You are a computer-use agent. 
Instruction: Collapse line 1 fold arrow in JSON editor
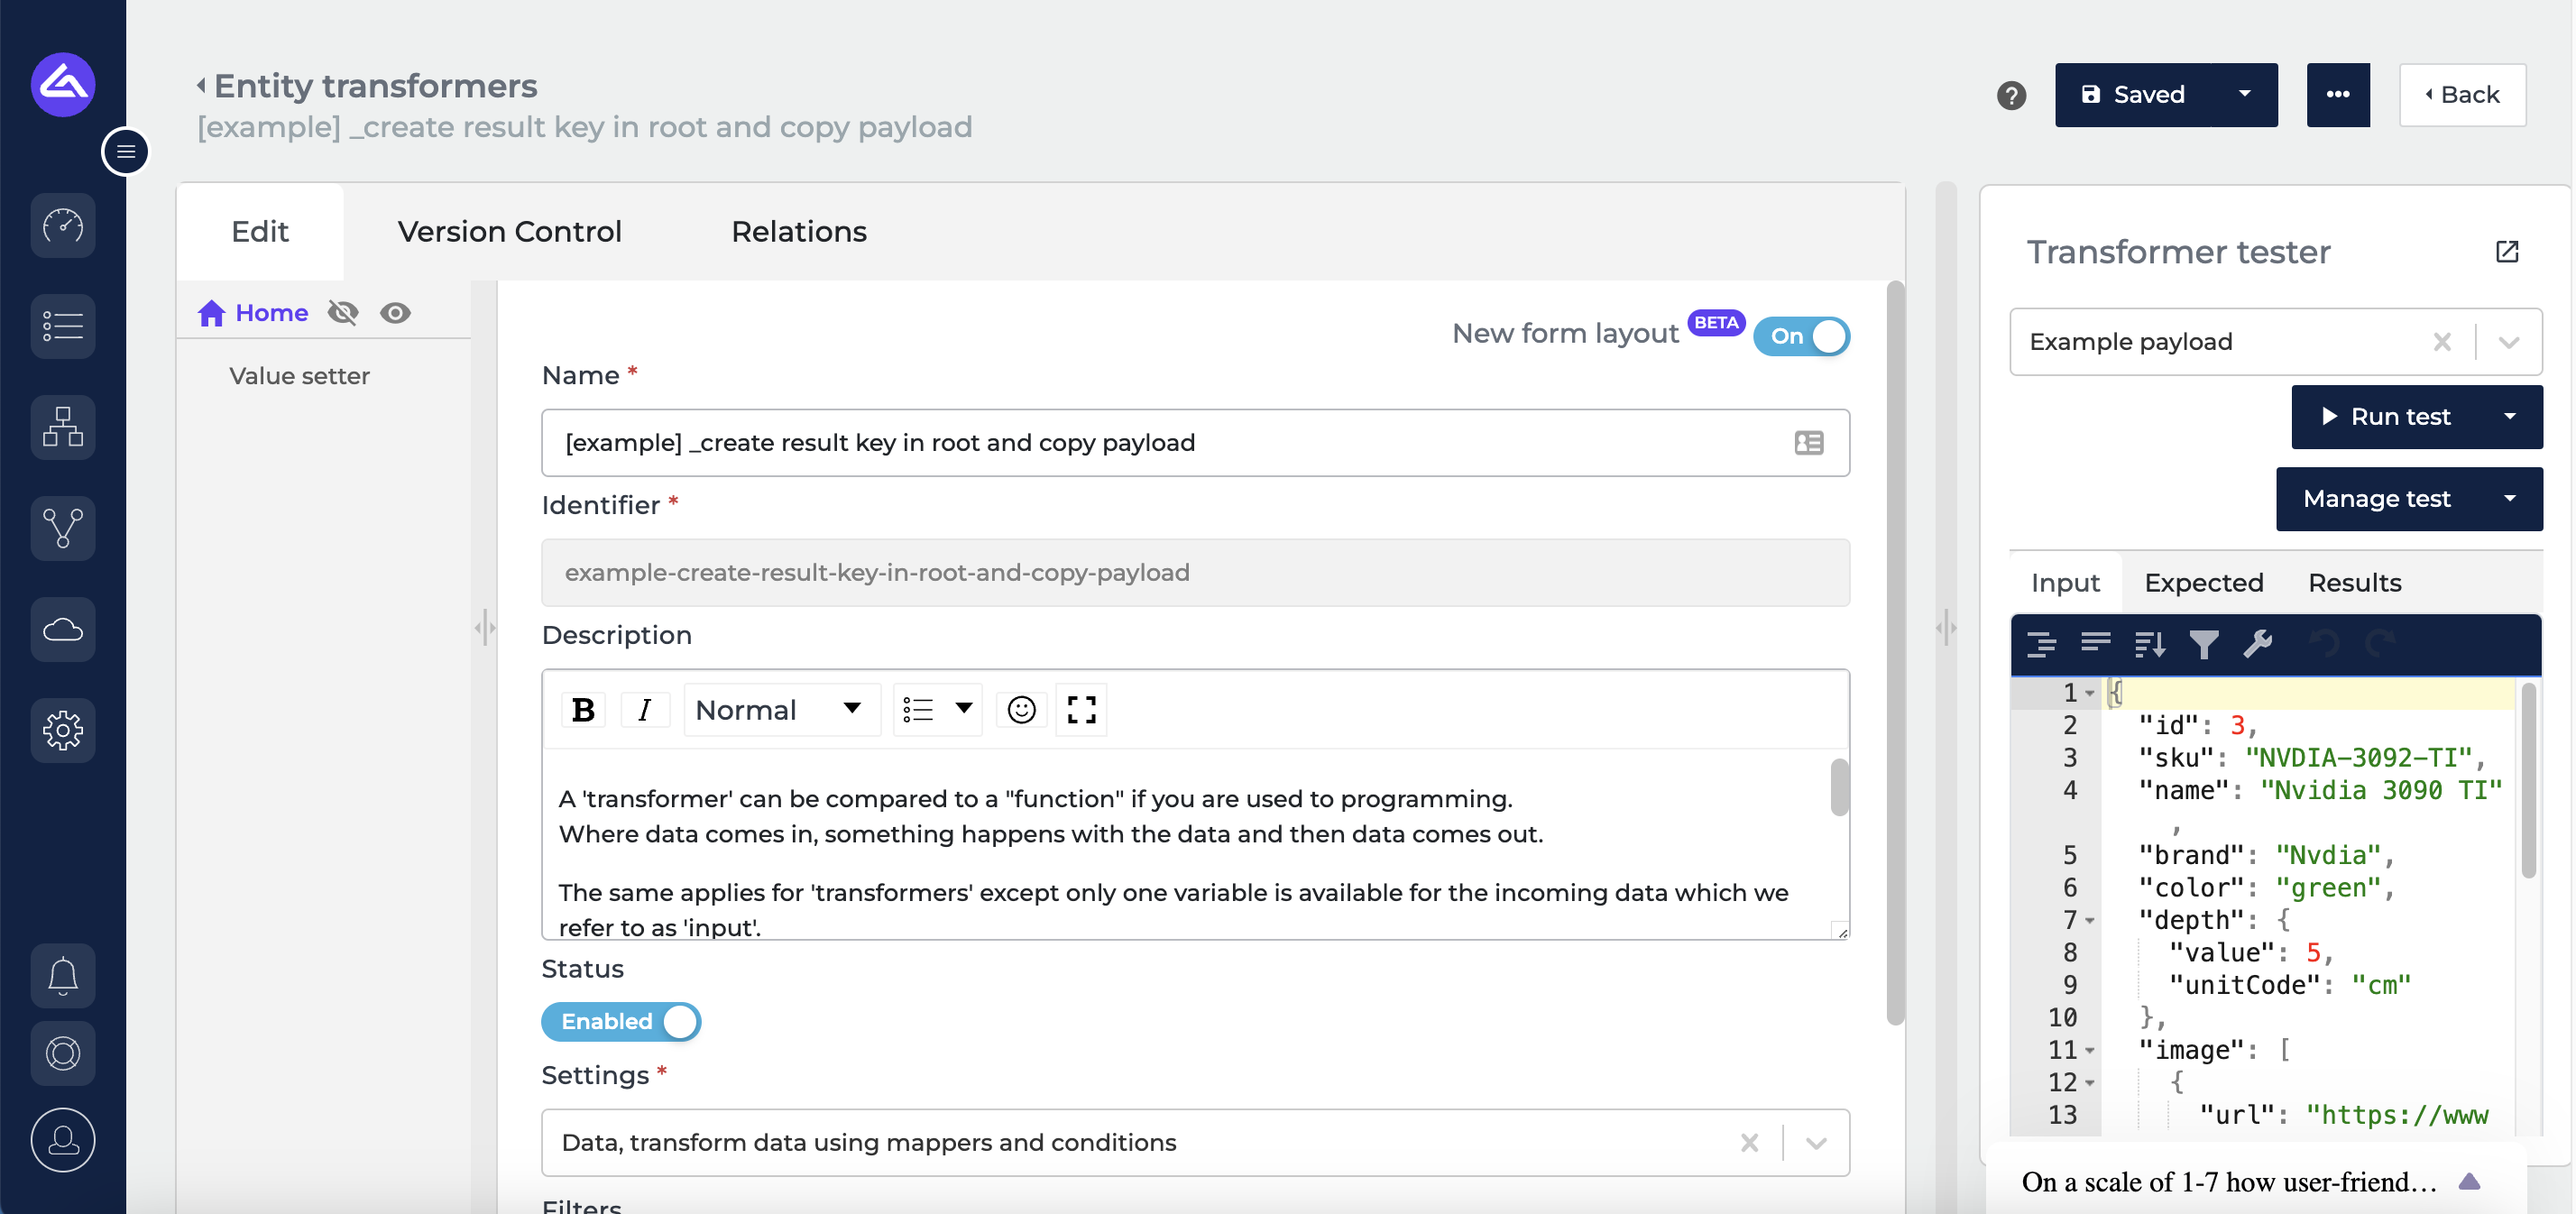[x=2090, y=693]
